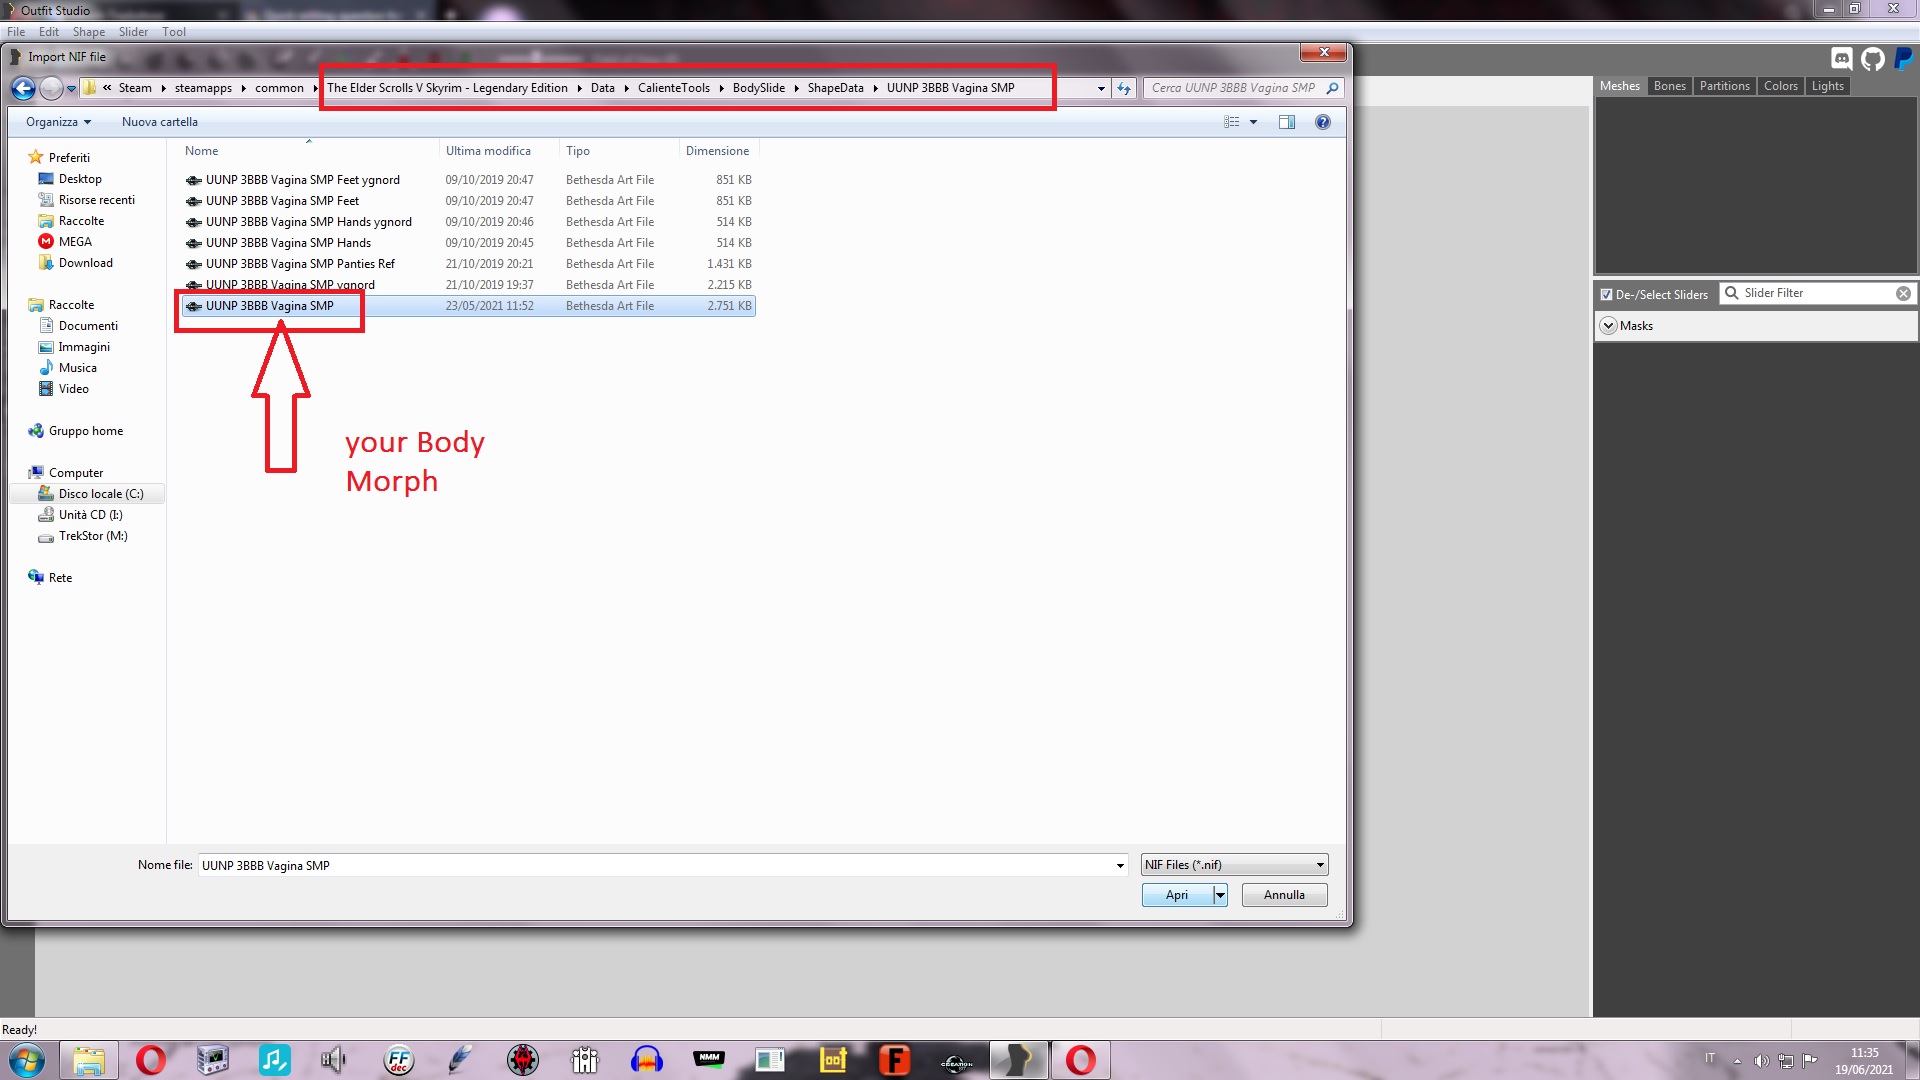1920x1080 pixels.
Task: Switch to the Colors tab
Action: pyautogui.click(x=1780, y=86)
